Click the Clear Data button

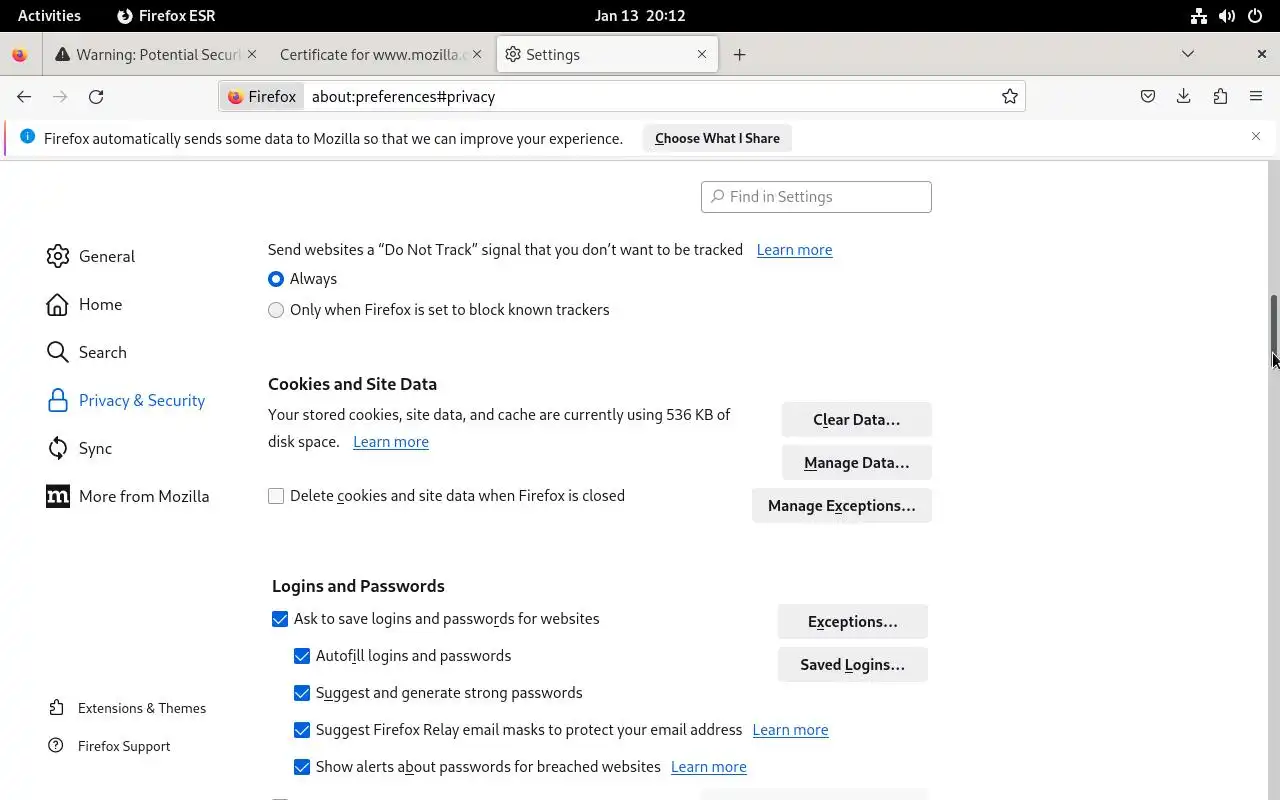(856, 420)
